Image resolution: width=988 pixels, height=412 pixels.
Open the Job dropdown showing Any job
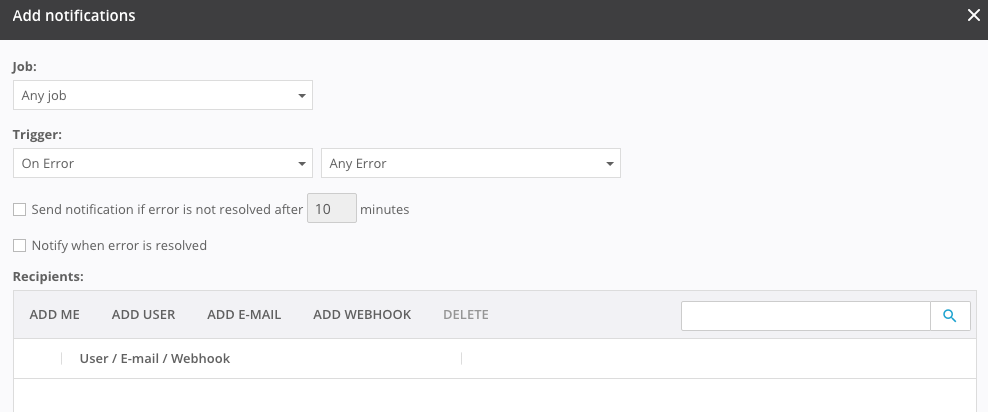[163, 96]
